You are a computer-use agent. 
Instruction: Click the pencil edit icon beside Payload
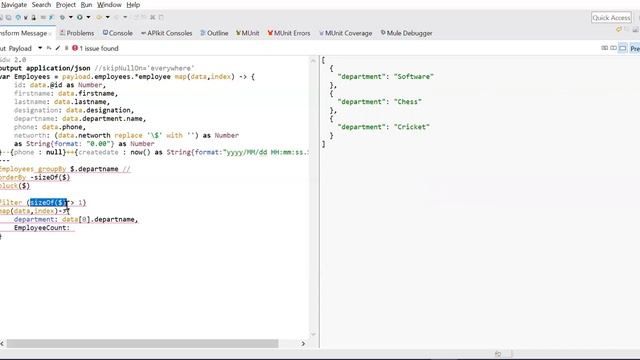(x=58, y=48)
